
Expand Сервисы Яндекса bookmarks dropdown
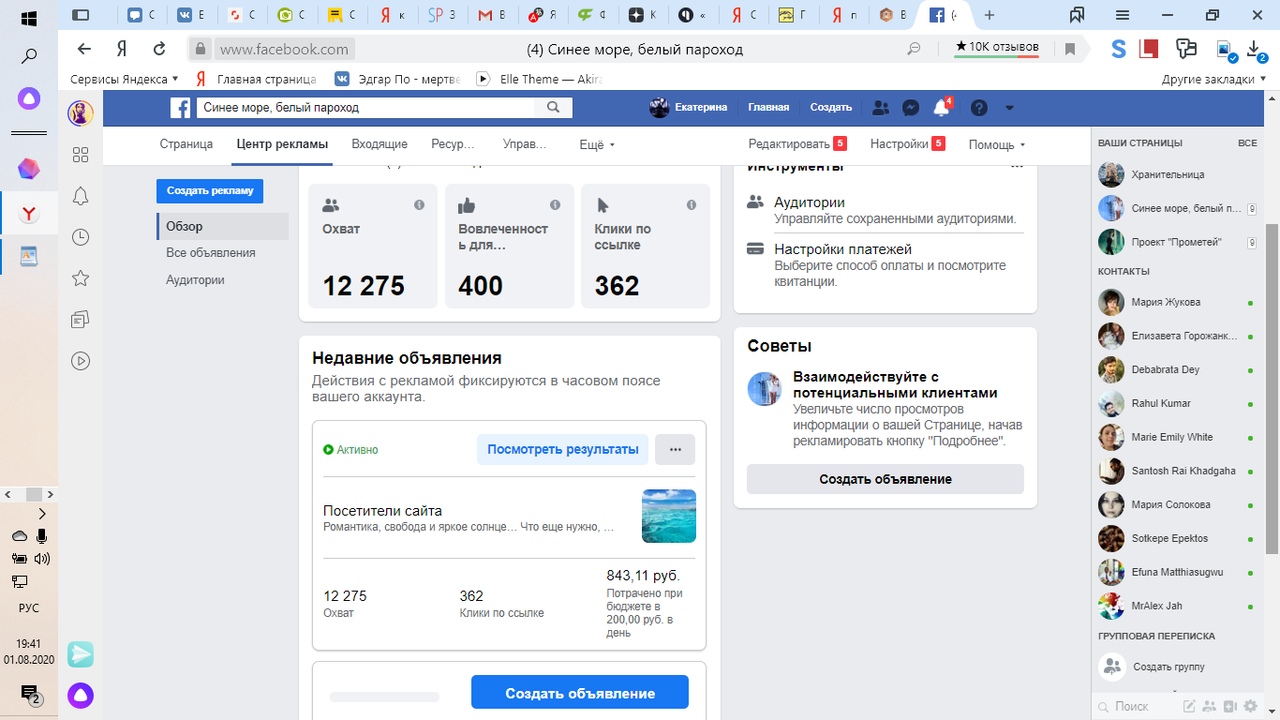[124, 79]
